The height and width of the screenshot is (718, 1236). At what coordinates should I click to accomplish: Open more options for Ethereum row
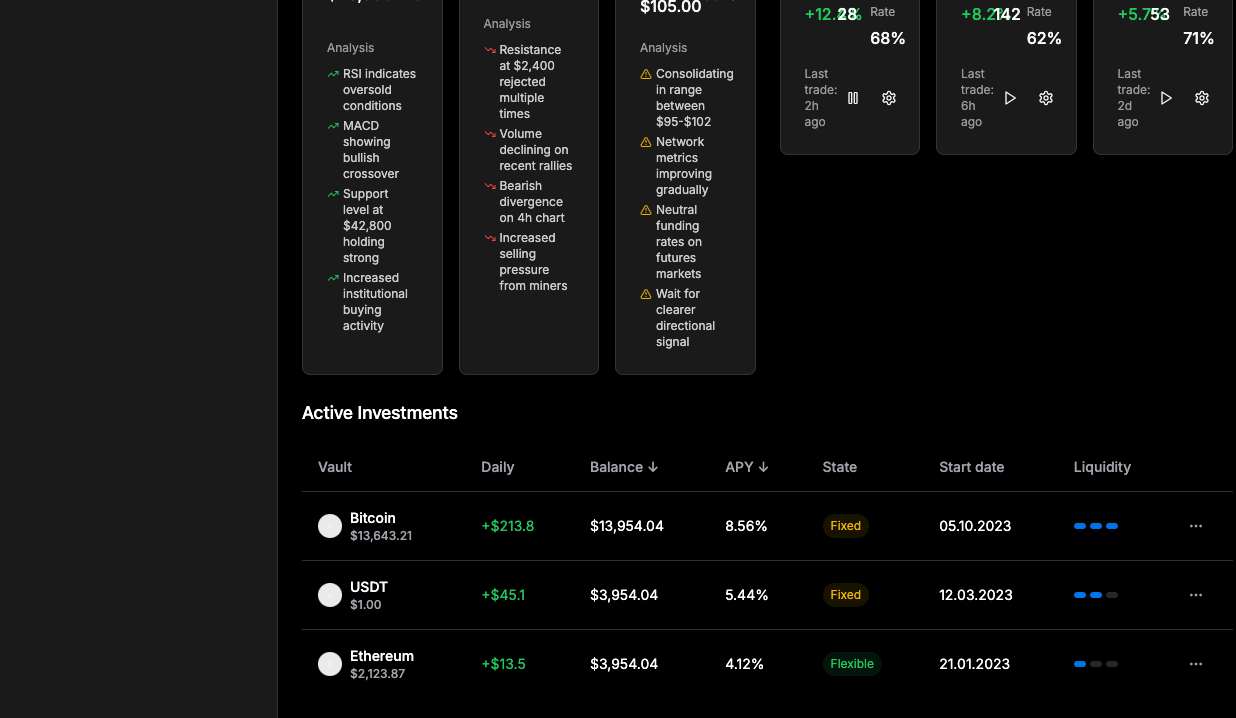tap(1196, 664)
